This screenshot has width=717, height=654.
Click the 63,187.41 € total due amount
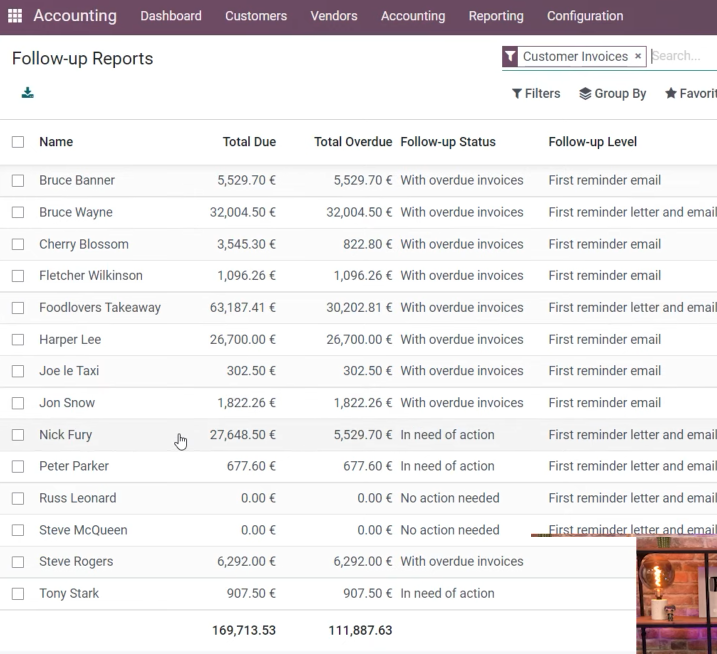pos(243,308)
